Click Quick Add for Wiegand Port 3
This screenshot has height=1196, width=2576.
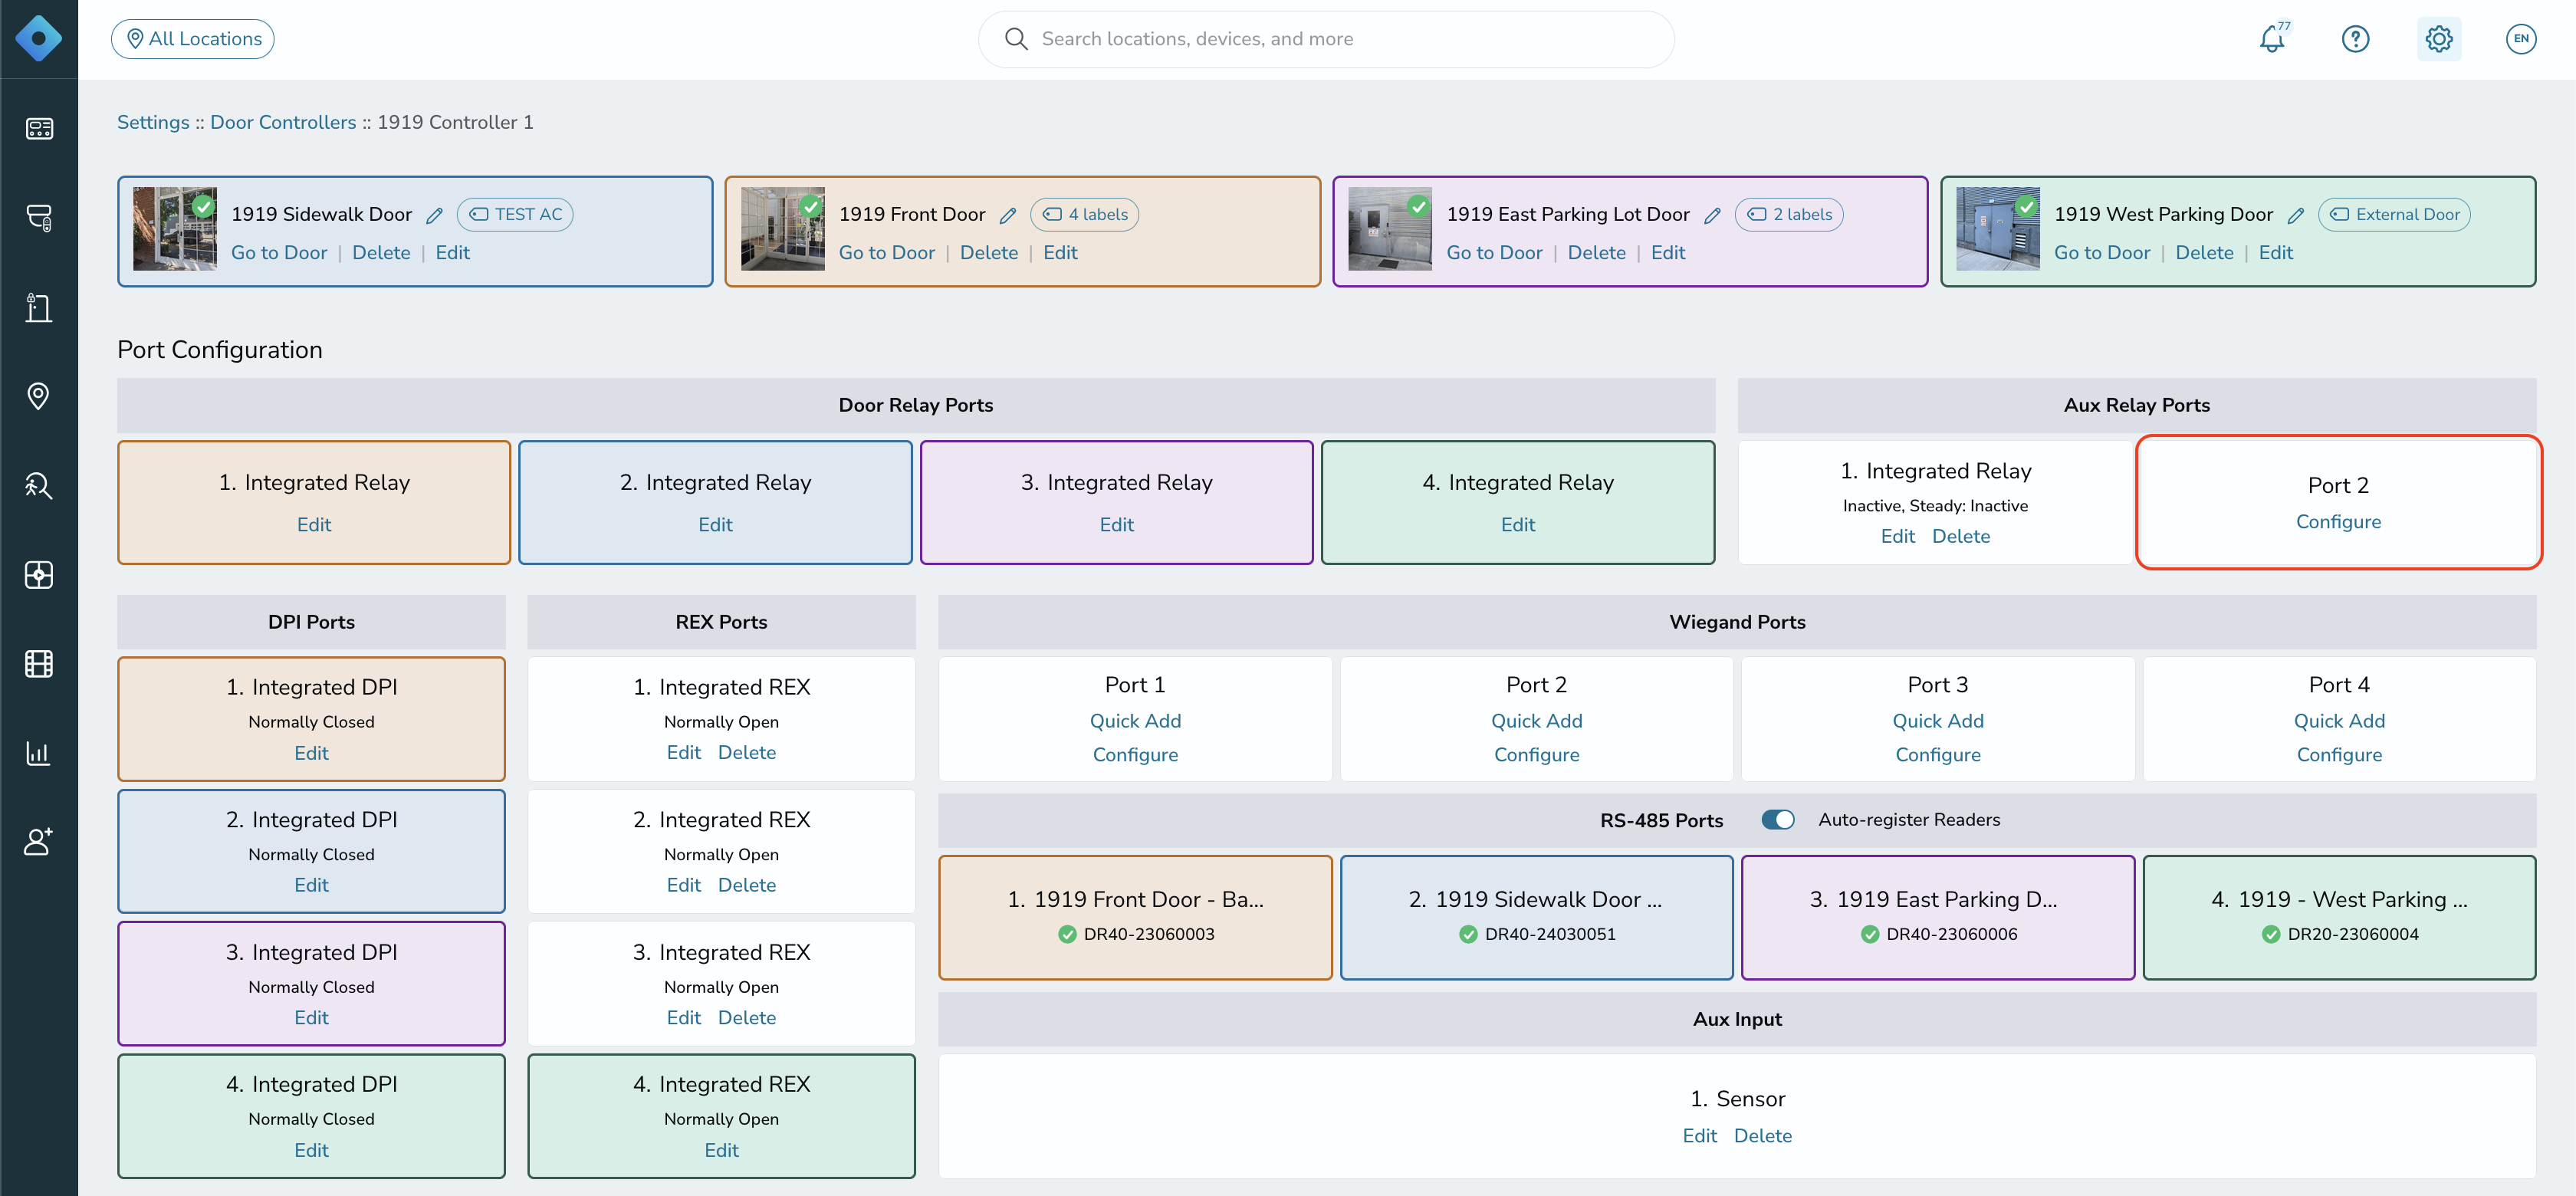(1937, 721)
